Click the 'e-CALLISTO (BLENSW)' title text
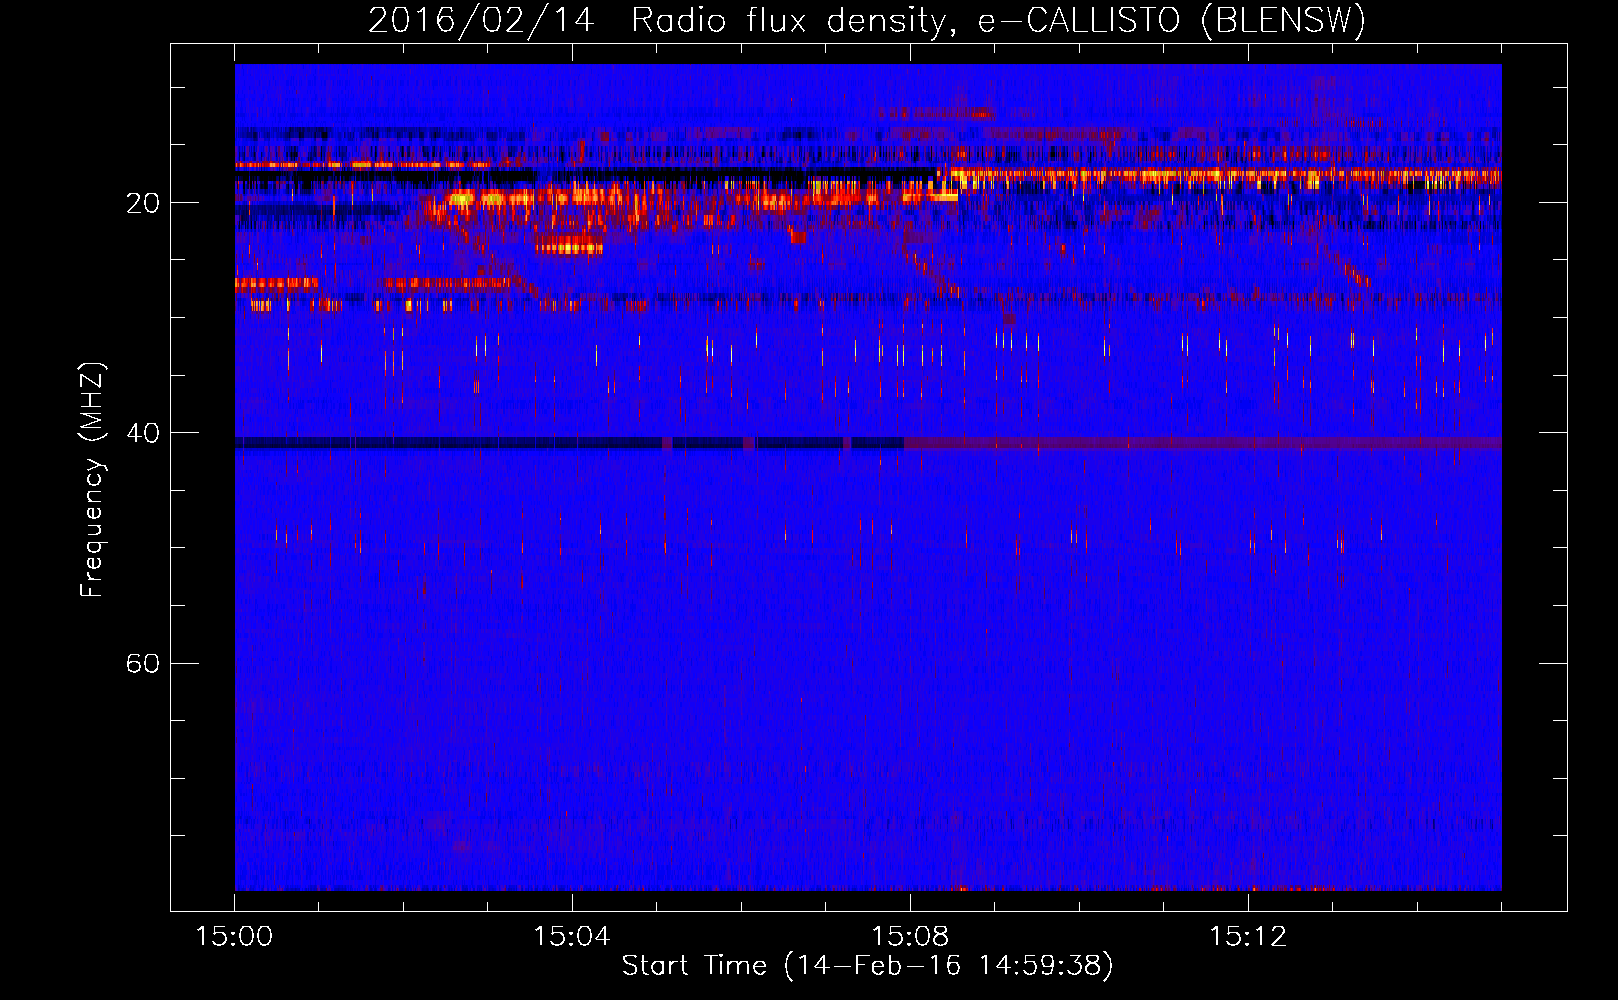The height and width of the screenshot is (1000, 1618). tap(1171, 21)
